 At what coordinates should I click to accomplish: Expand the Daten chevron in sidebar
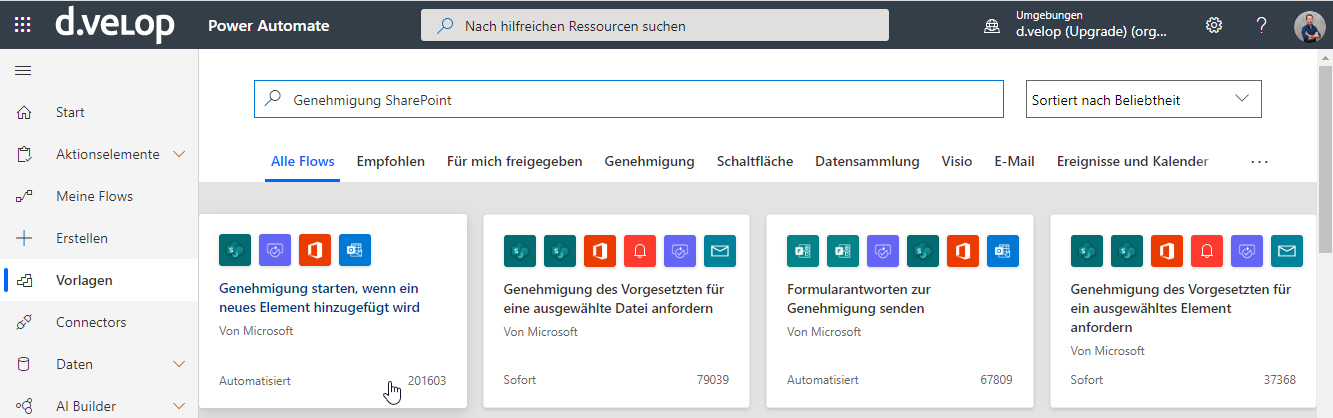tap(180, 364)
